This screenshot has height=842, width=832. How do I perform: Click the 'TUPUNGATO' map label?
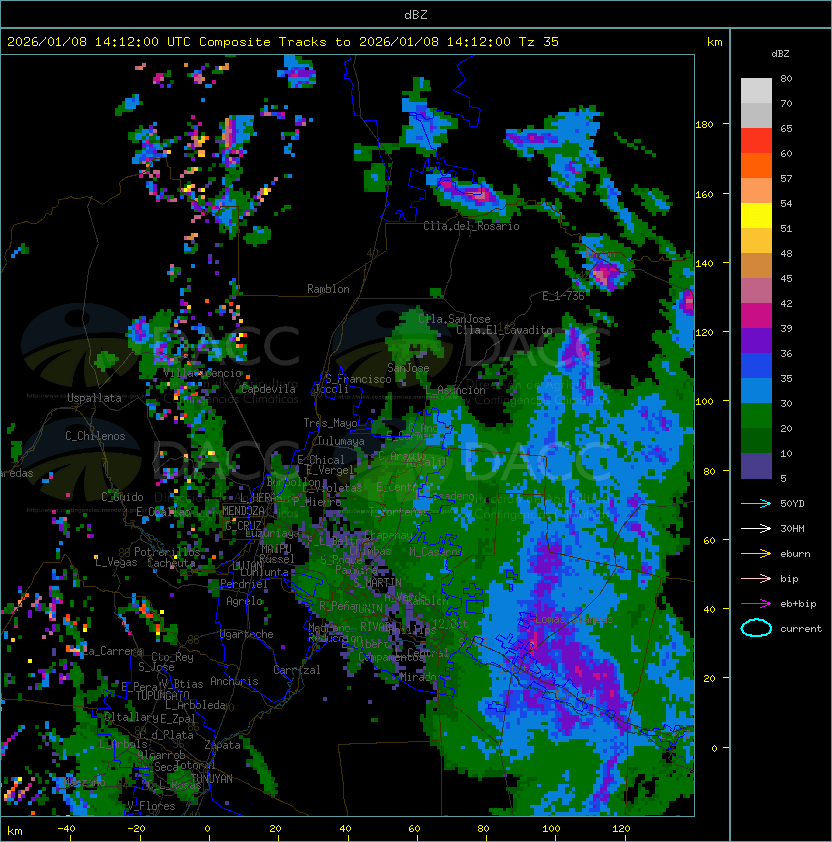162,696
